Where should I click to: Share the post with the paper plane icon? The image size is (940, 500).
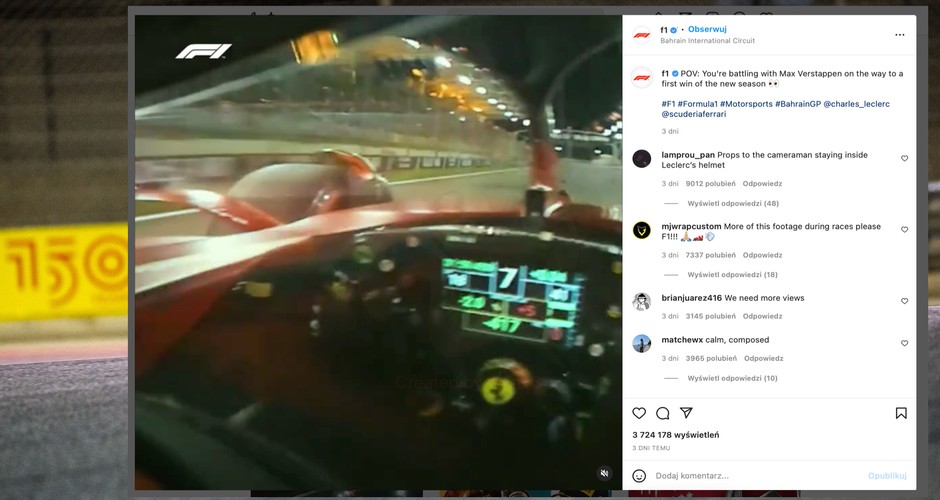(686, 412)
